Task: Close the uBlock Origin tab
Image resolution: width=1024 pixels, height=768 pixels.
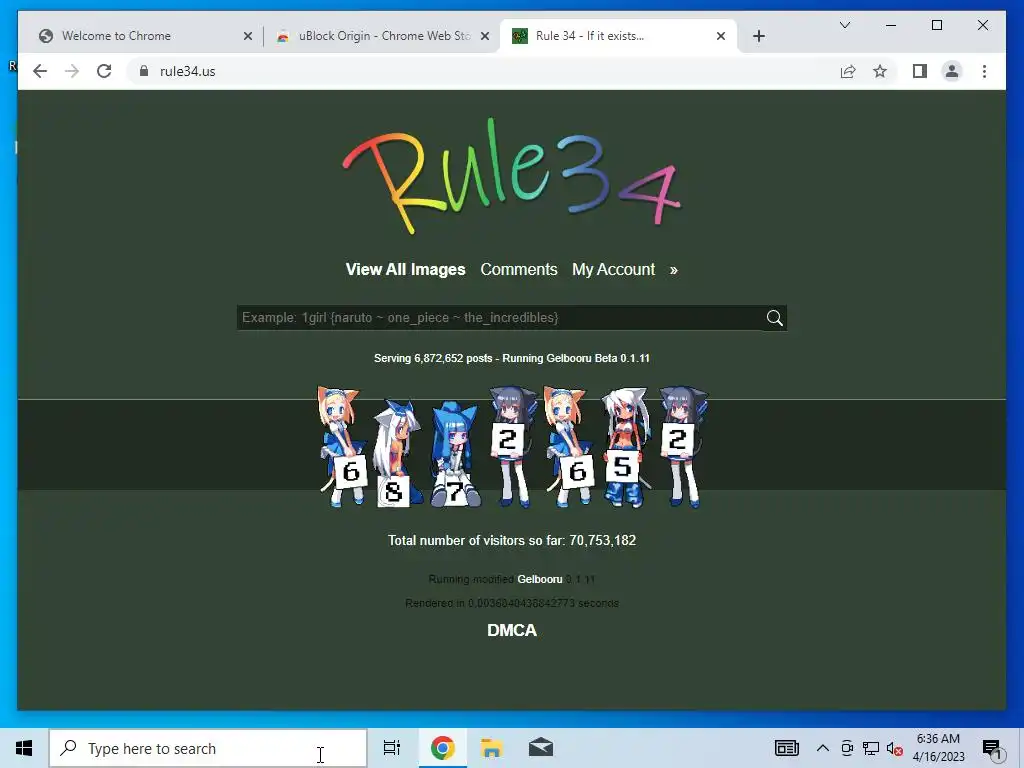Action: pyautogui.click(x=485, y=36)
